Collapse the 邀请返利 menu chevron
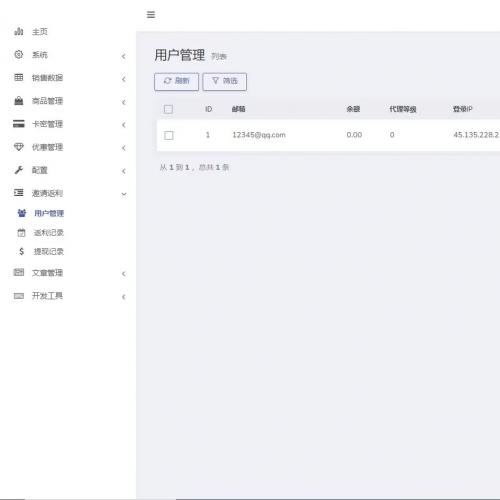500x500 pixels. click(x=124, y=194)
